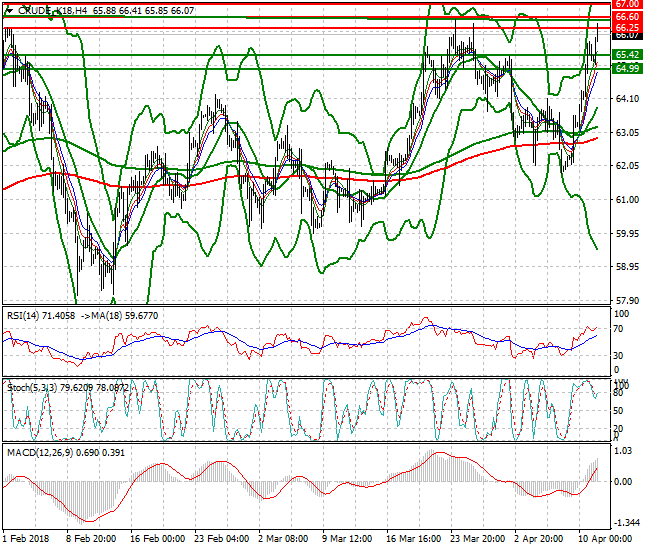Viewport: 650px width, 550px height.
Task: Click the MACD -1.344 scale value
Action: point(626,523)
